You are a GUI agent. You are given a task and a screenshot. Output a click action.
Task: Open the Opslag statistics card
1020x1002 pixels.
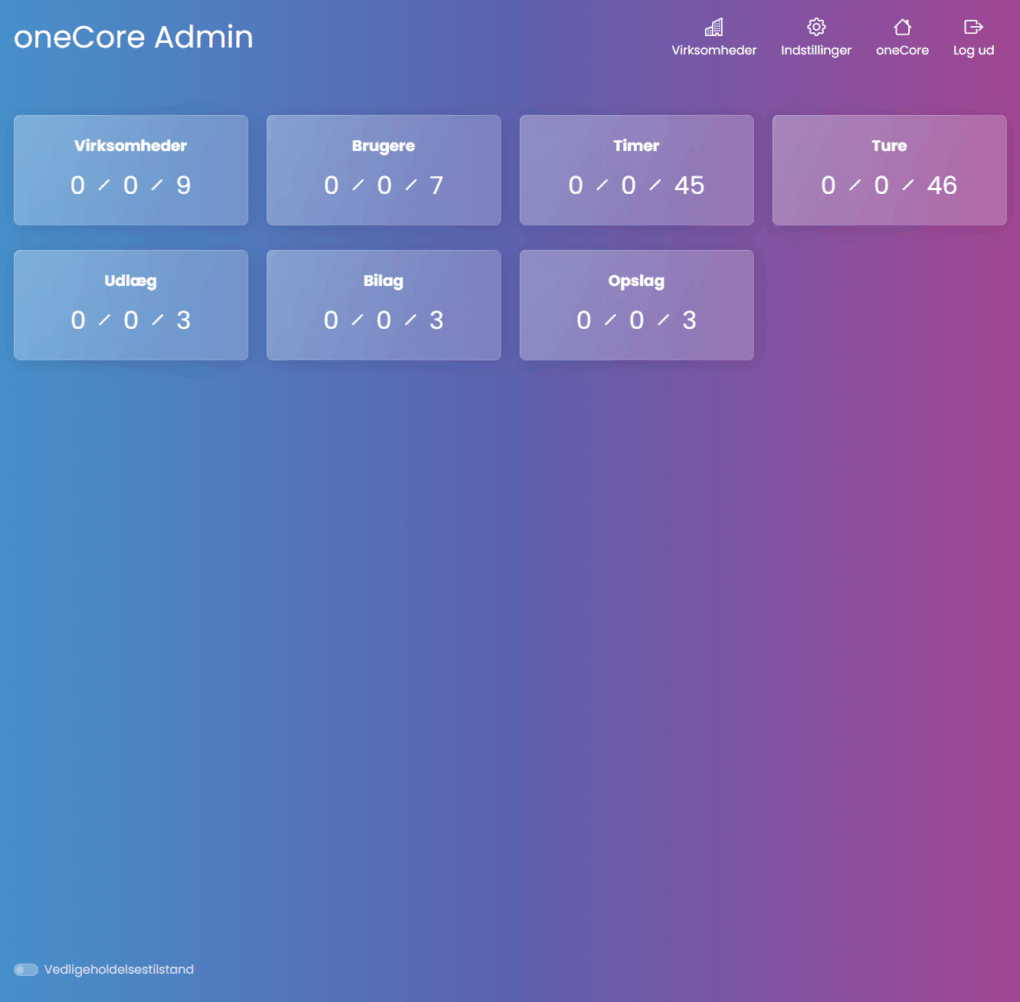point(636,305)
